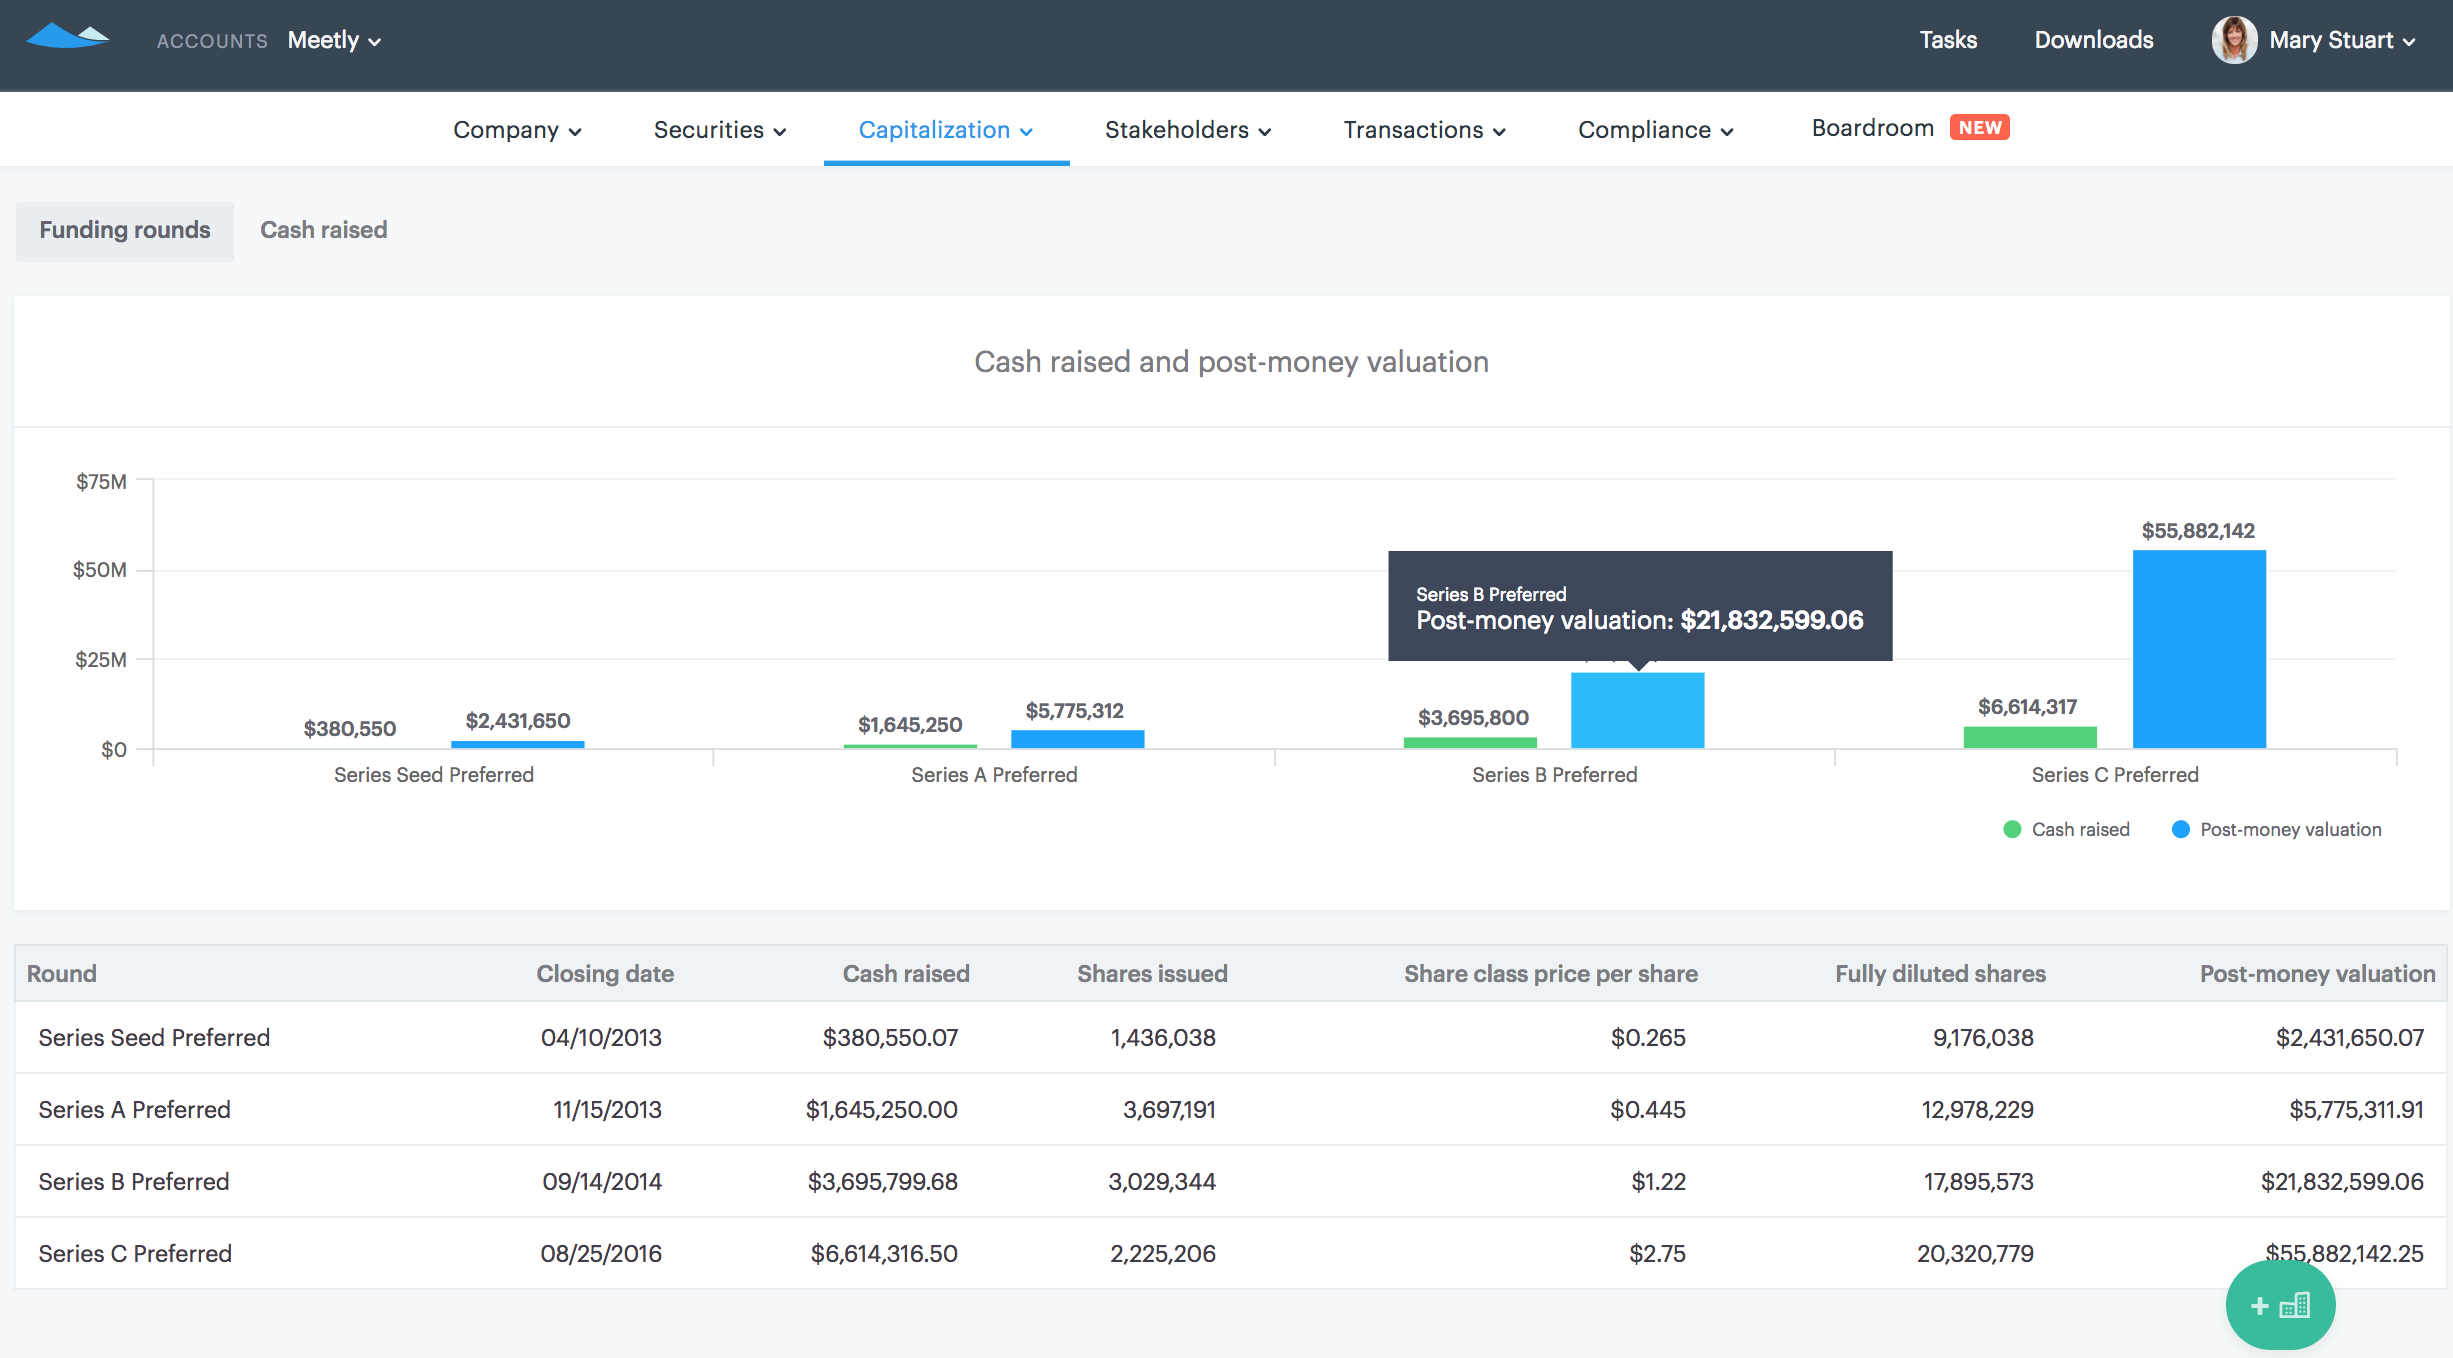Open the Capitalization menu

[945, 130]
